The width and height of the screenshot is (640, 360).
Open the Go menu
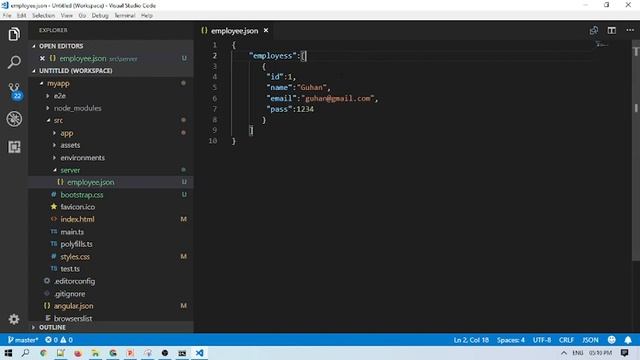[82, 16]
